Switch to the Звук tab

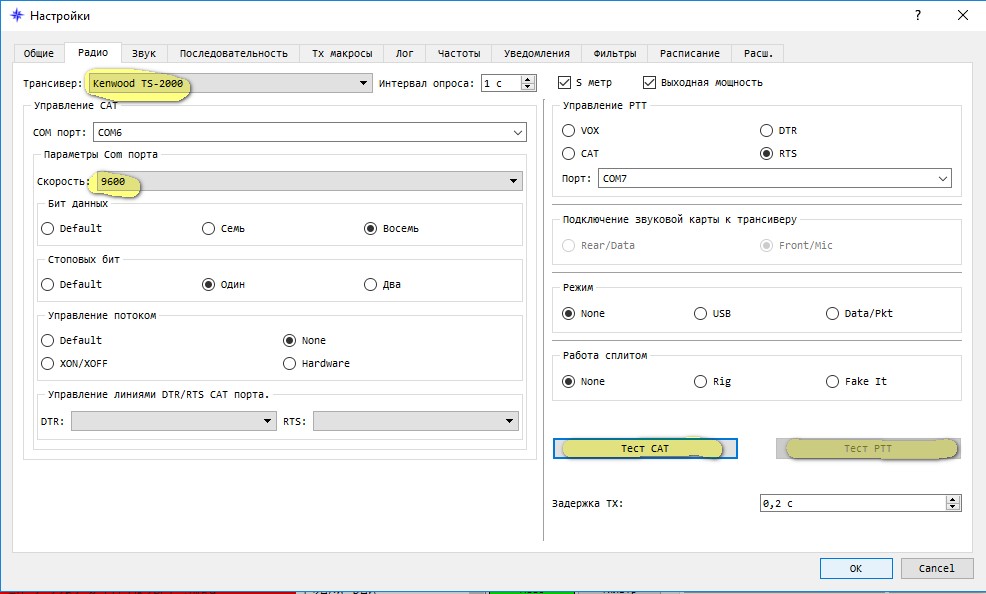point(144,53)
